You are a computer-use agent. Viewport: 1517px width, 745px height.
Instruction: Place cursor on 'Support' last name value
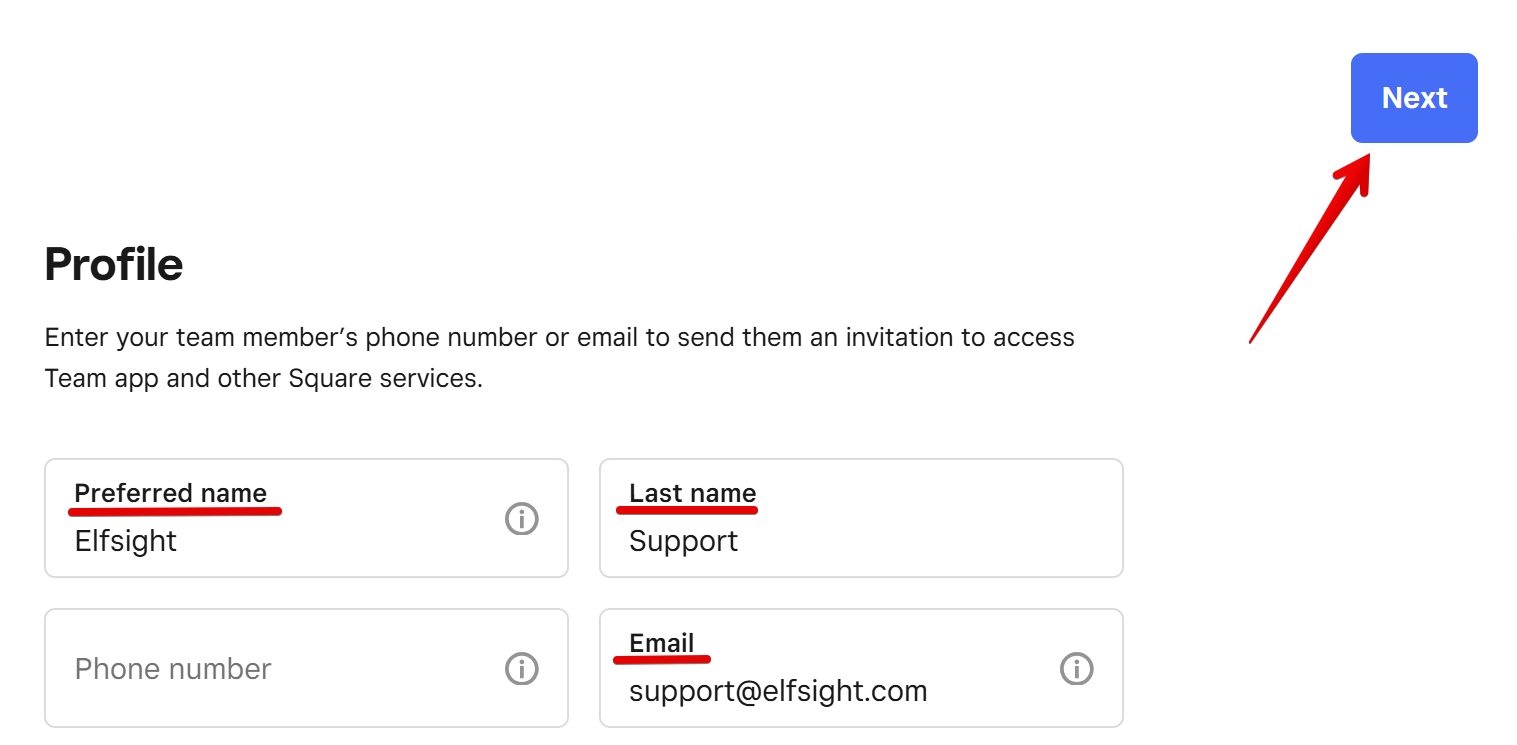click(684, 541)
